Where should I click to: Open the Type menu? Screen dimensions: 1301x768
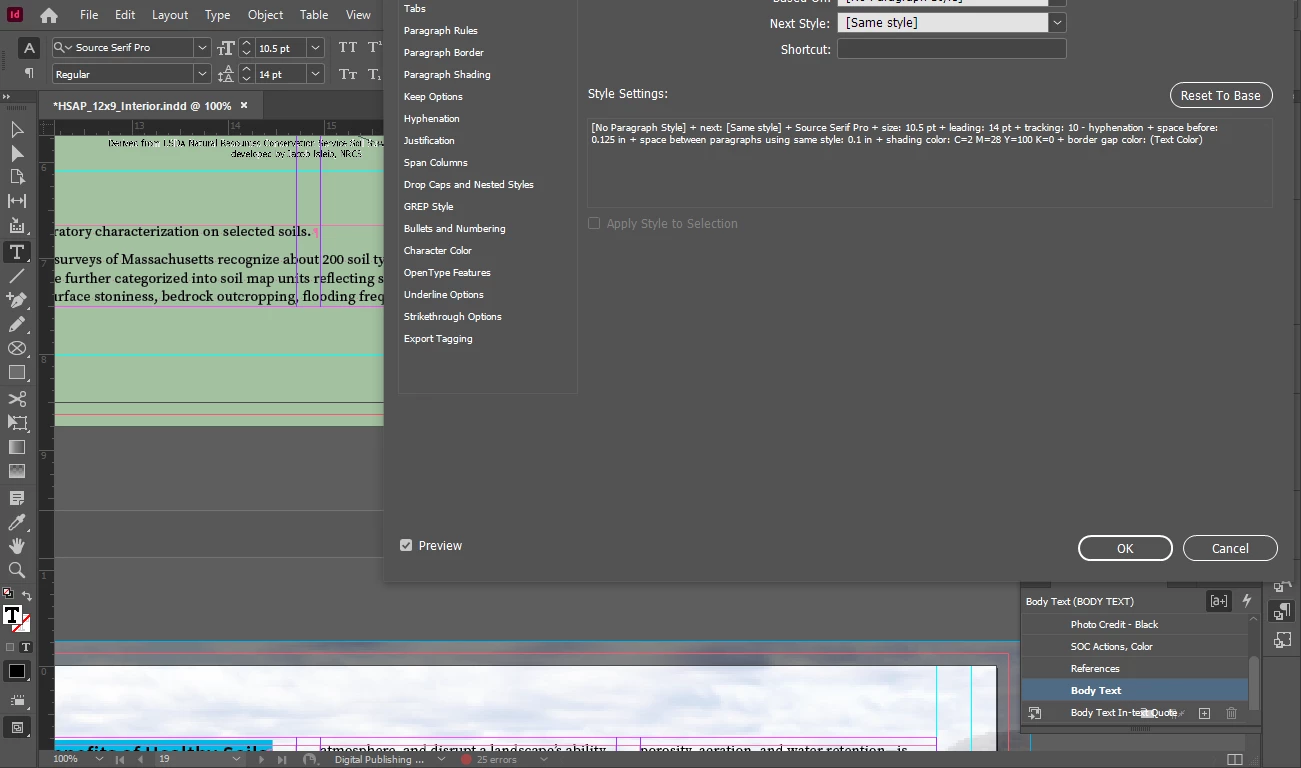pos(217,15)
